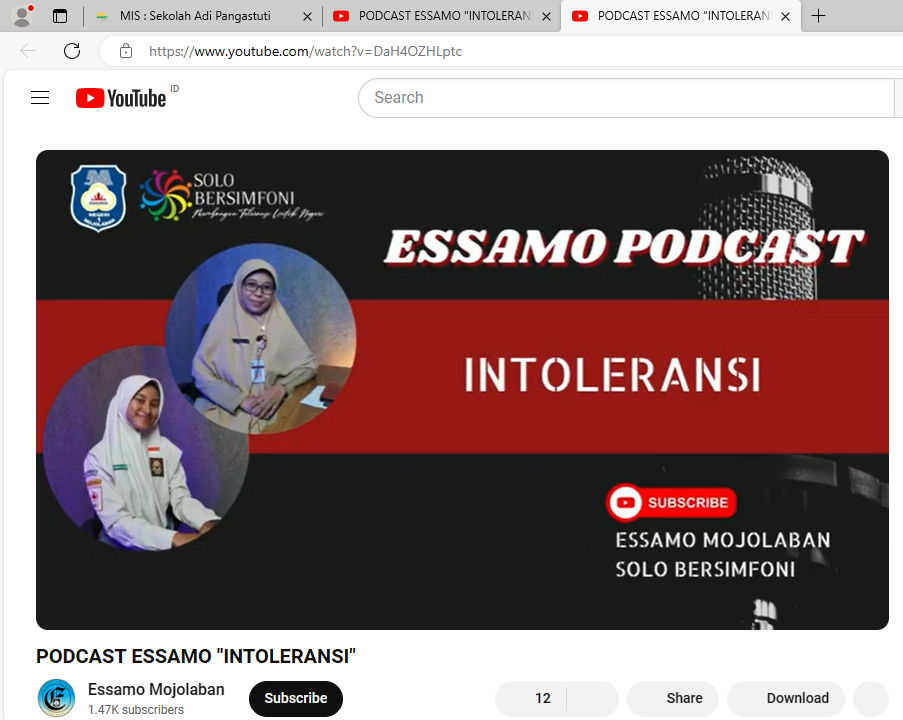Click the YouTube logo to go home
This screenshot has width=903, height=720.
[x=121, y=98]
